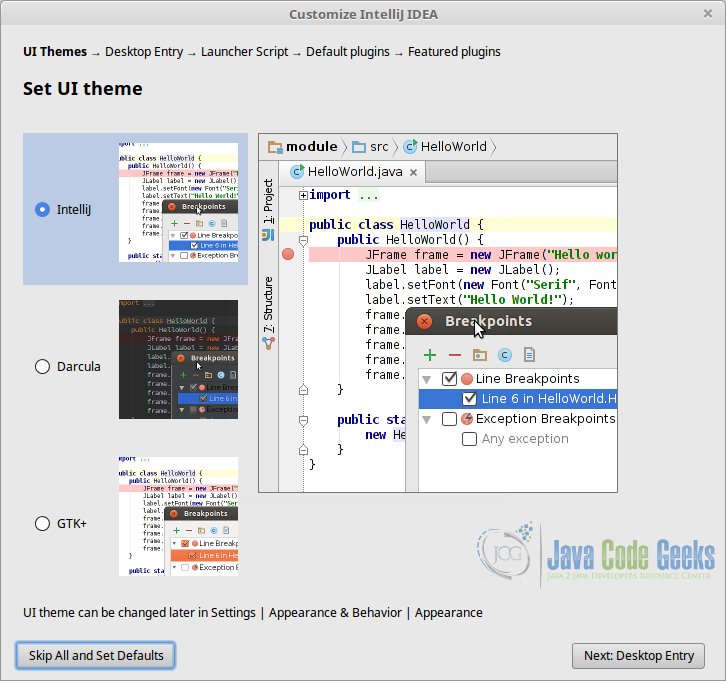Click the red breakpoint marker in gutter

[288, 254]
